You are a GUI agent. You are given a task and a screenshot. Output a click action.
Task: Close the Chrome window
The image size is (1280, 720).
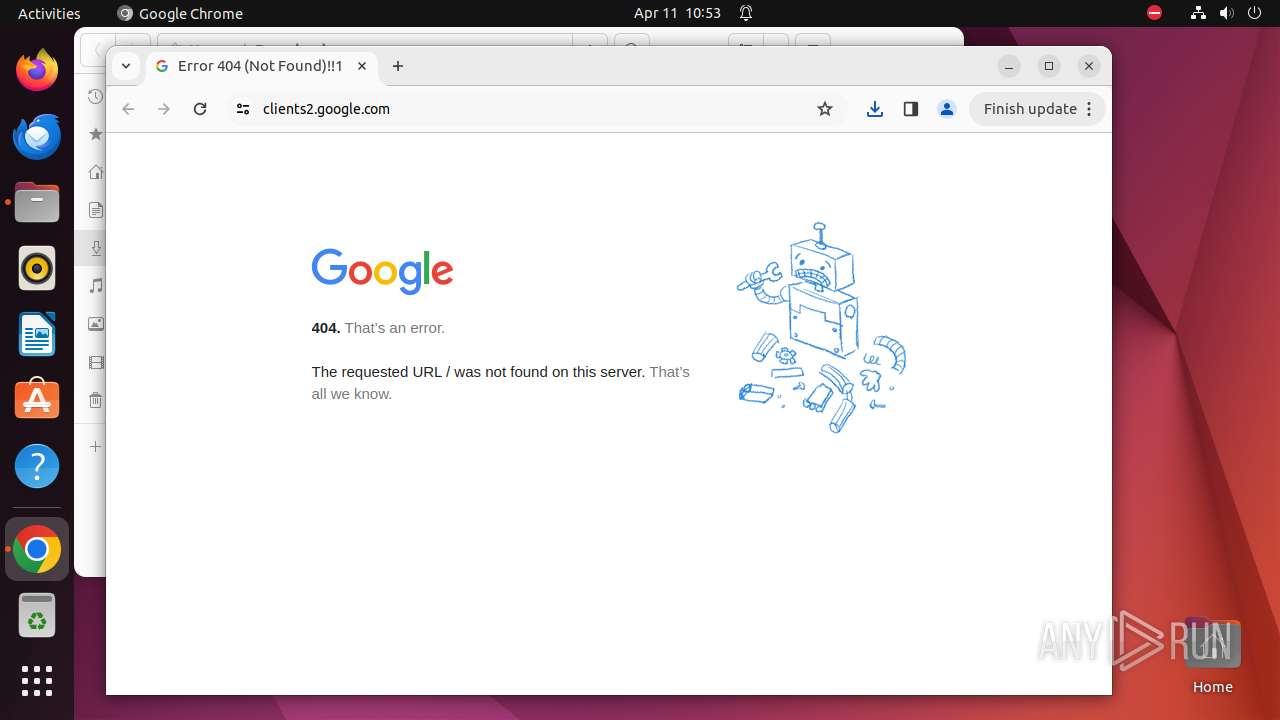click(1089, 66)
